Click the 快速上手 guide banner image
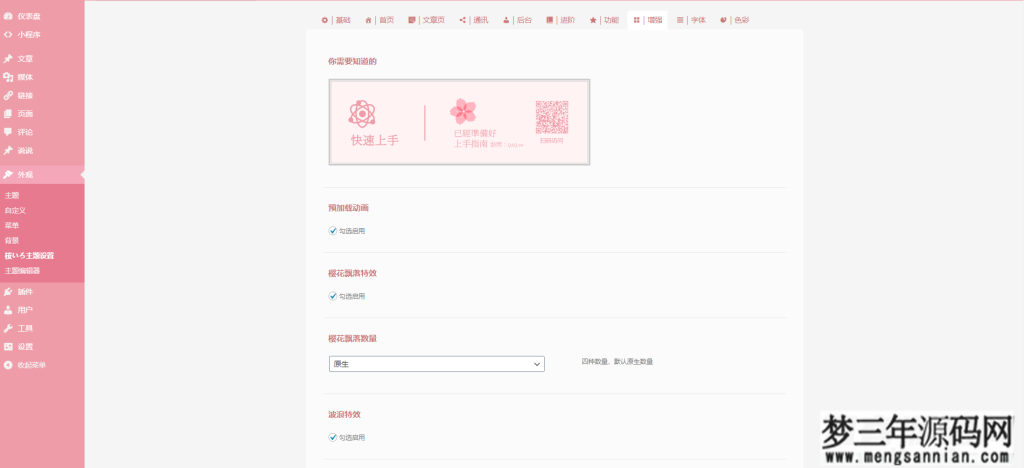Image resolution: width=1024 pixels, height=468 pixels. [459, 122]
